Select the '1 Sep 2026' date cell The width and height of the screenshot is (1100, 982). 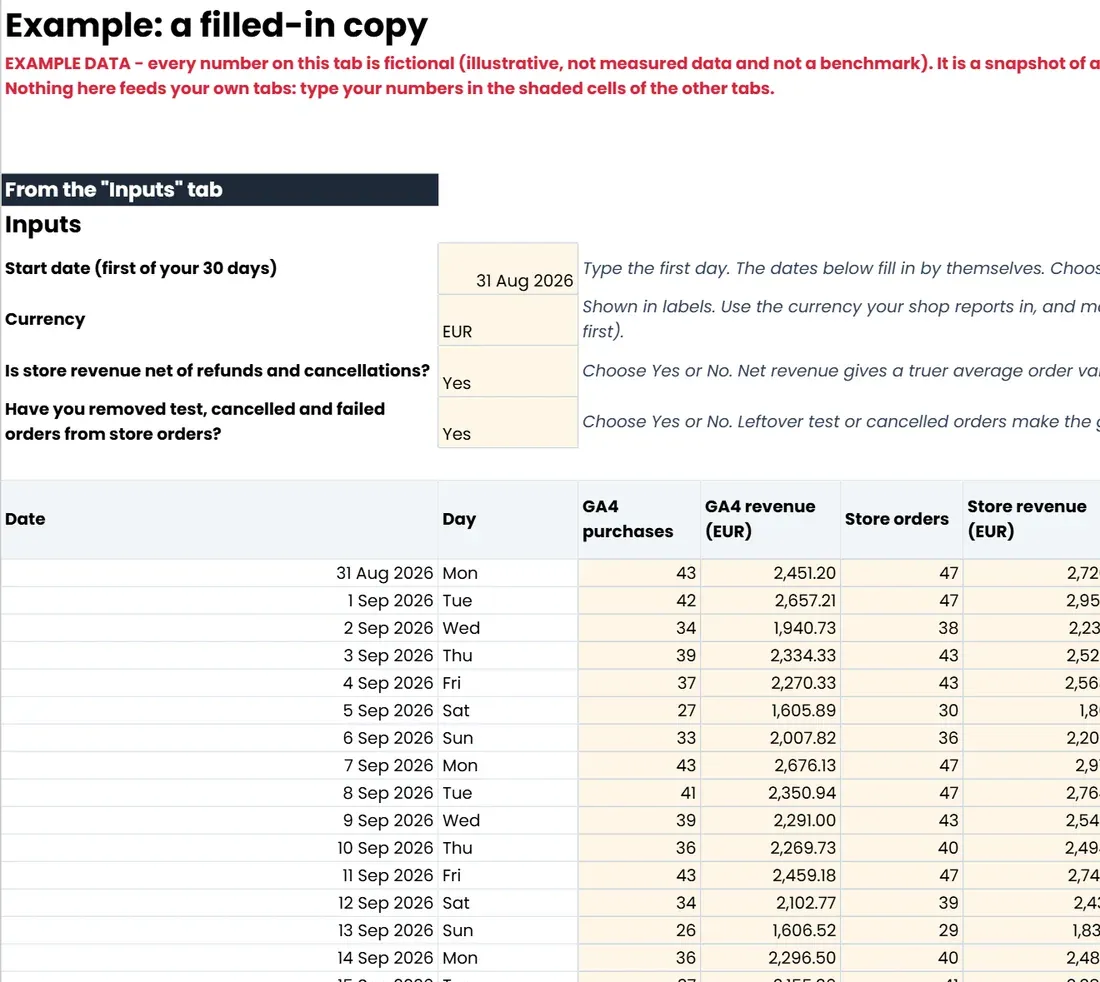pyautogui.click(x=220, y=600)
